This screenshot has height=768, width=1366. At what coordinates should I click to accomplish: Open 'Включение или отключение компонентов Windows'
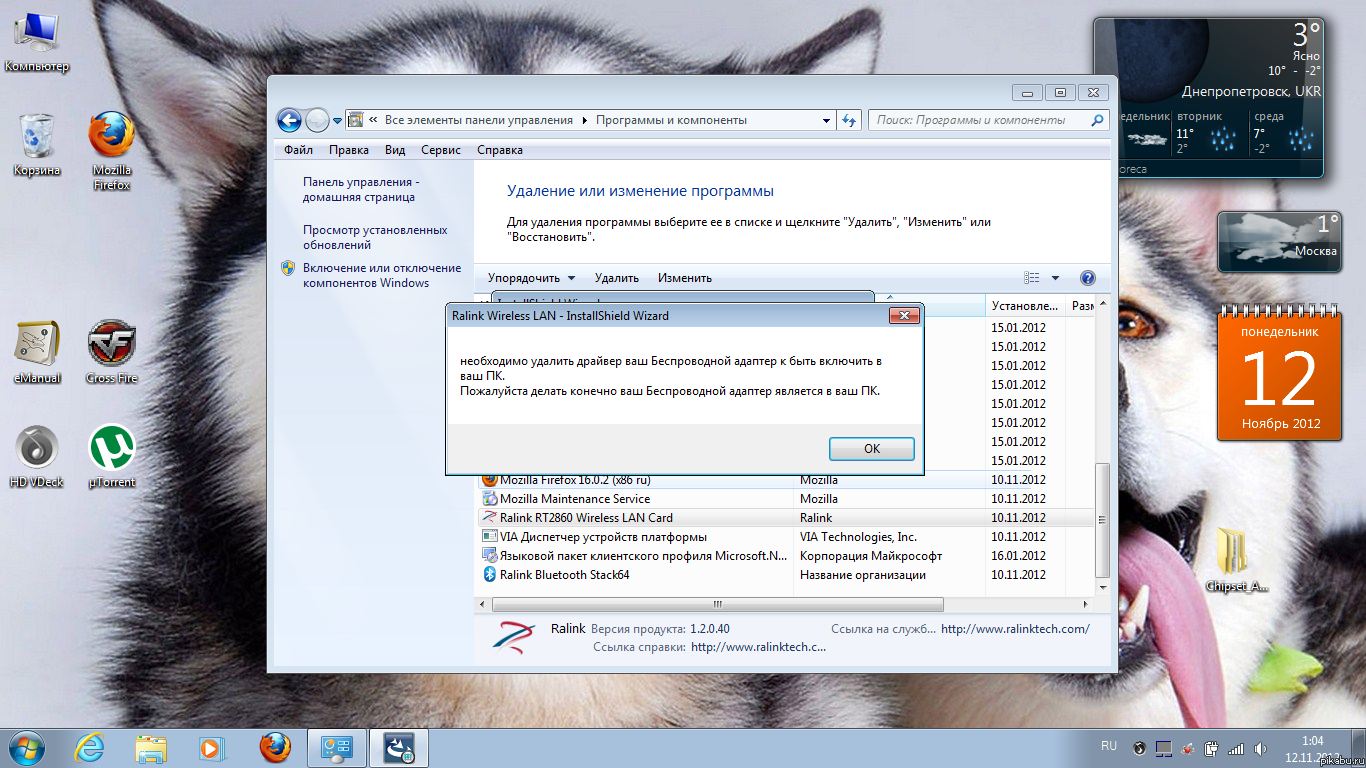pos(382,275)
